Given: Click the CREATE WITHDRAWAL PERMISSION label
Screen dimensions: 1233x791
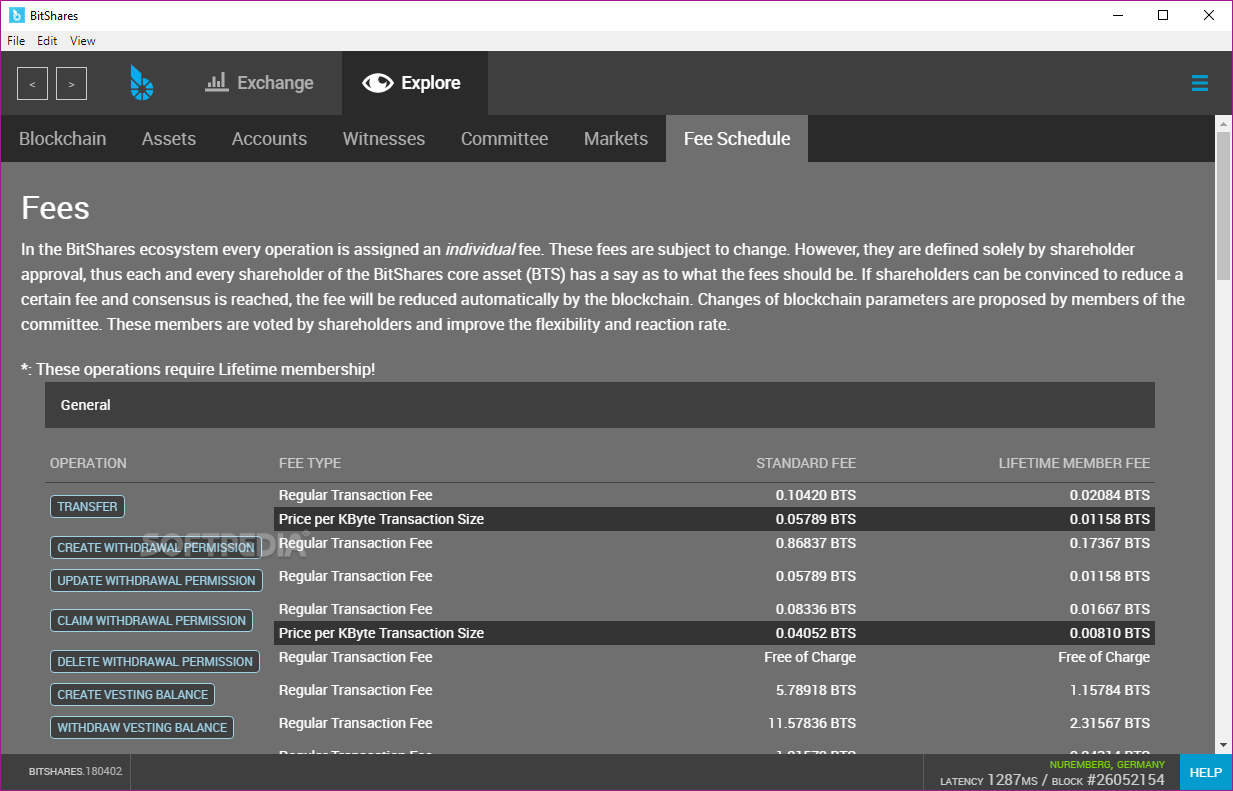Looking at the screenshot, I should pyautogui.click(x=156, y=548).
